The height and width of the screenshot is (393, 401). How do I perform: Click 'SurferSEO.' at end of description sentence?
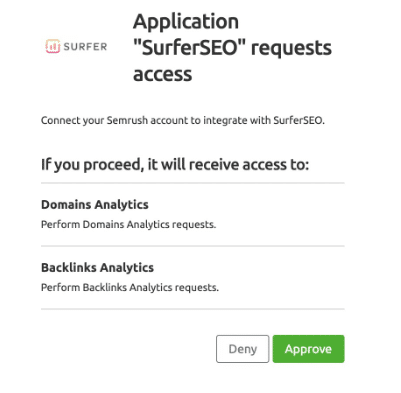pyautogui.click(x=299, y=120)
